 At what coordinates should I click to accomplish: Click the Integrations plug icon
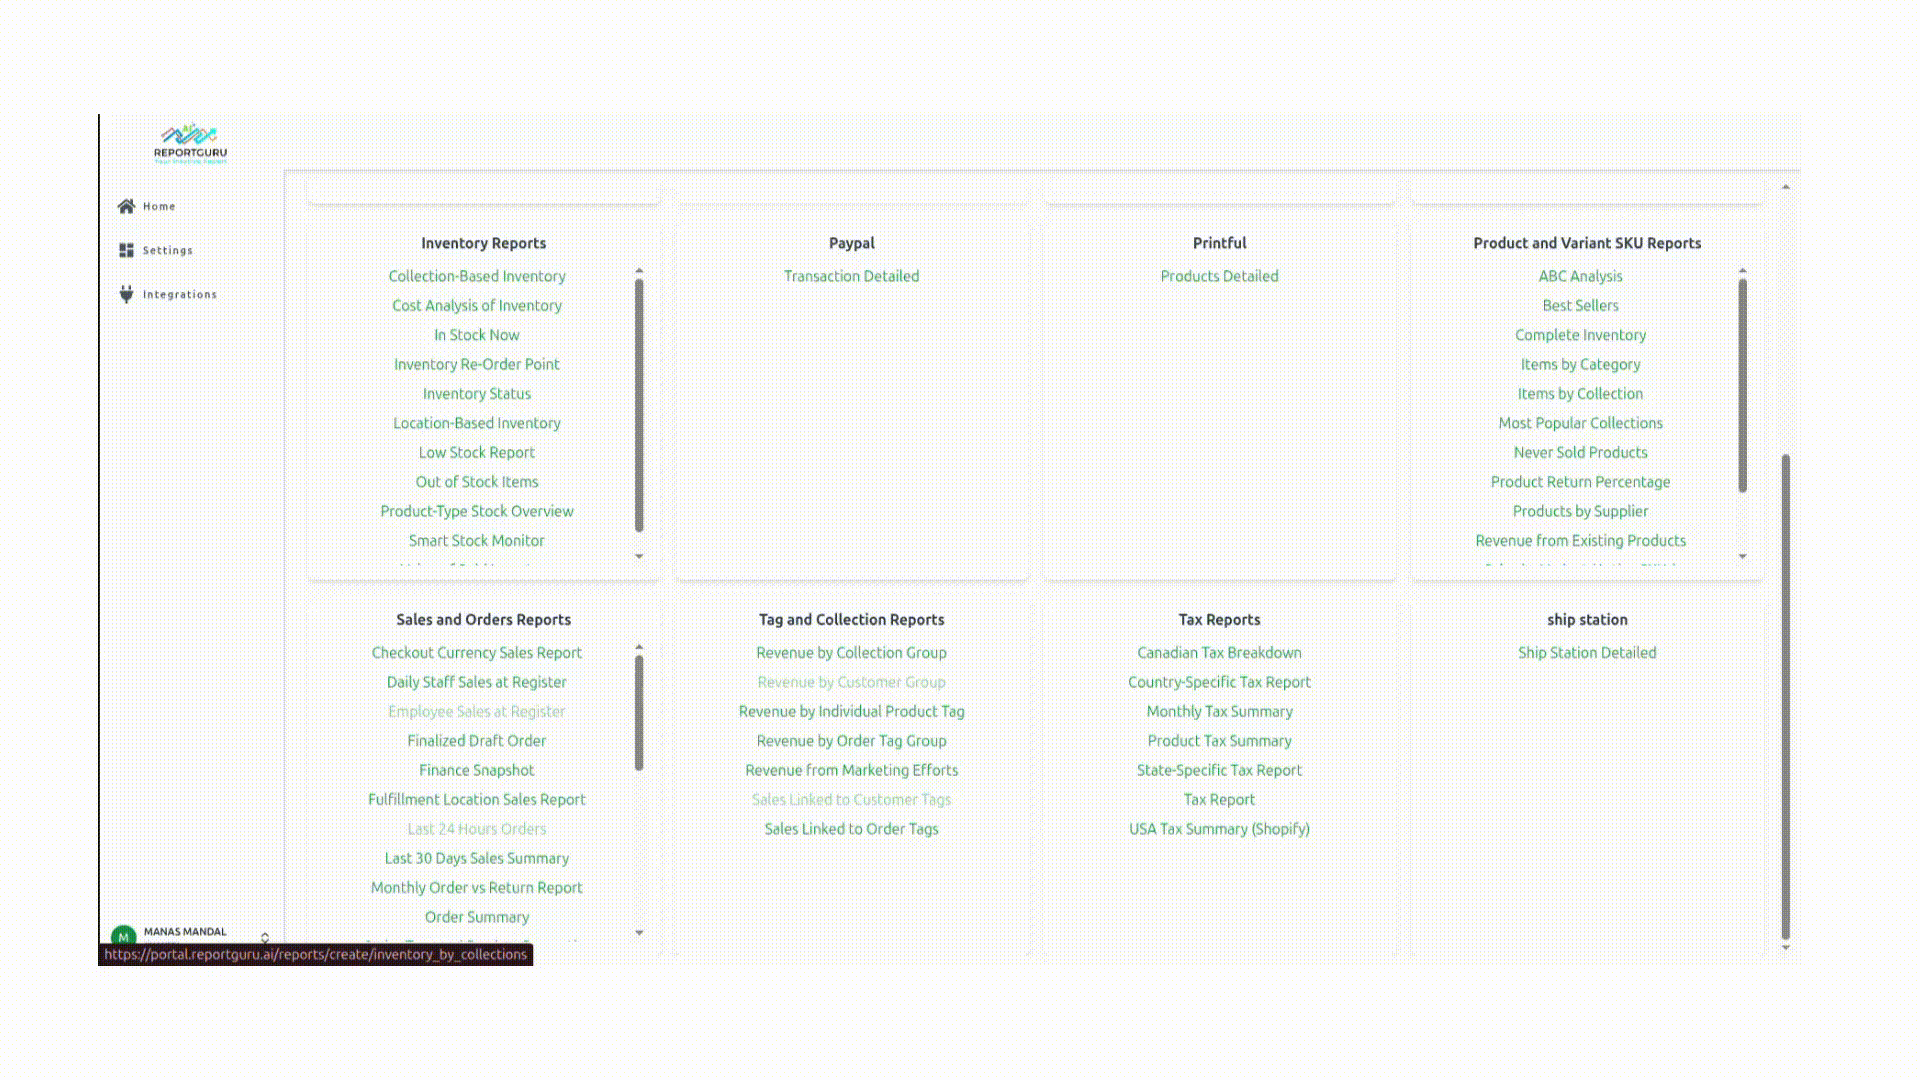pos(126,294)
